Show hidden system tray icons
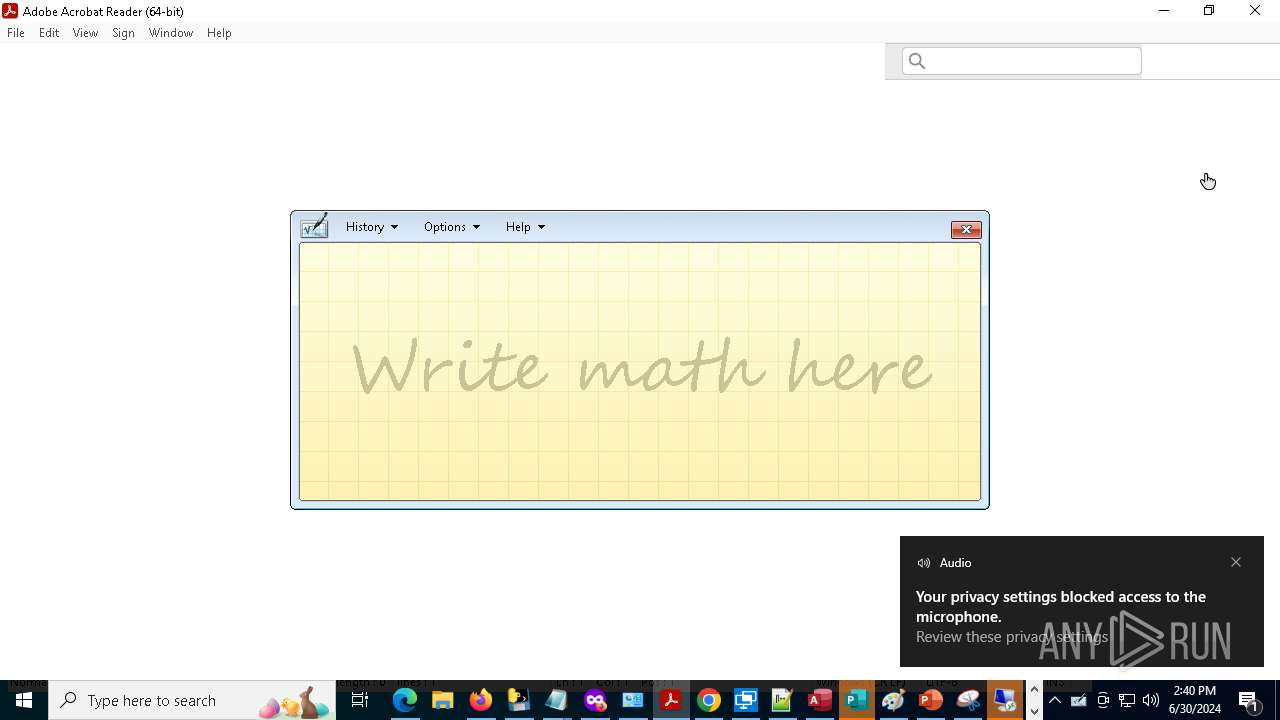 tap(1055, 700)
